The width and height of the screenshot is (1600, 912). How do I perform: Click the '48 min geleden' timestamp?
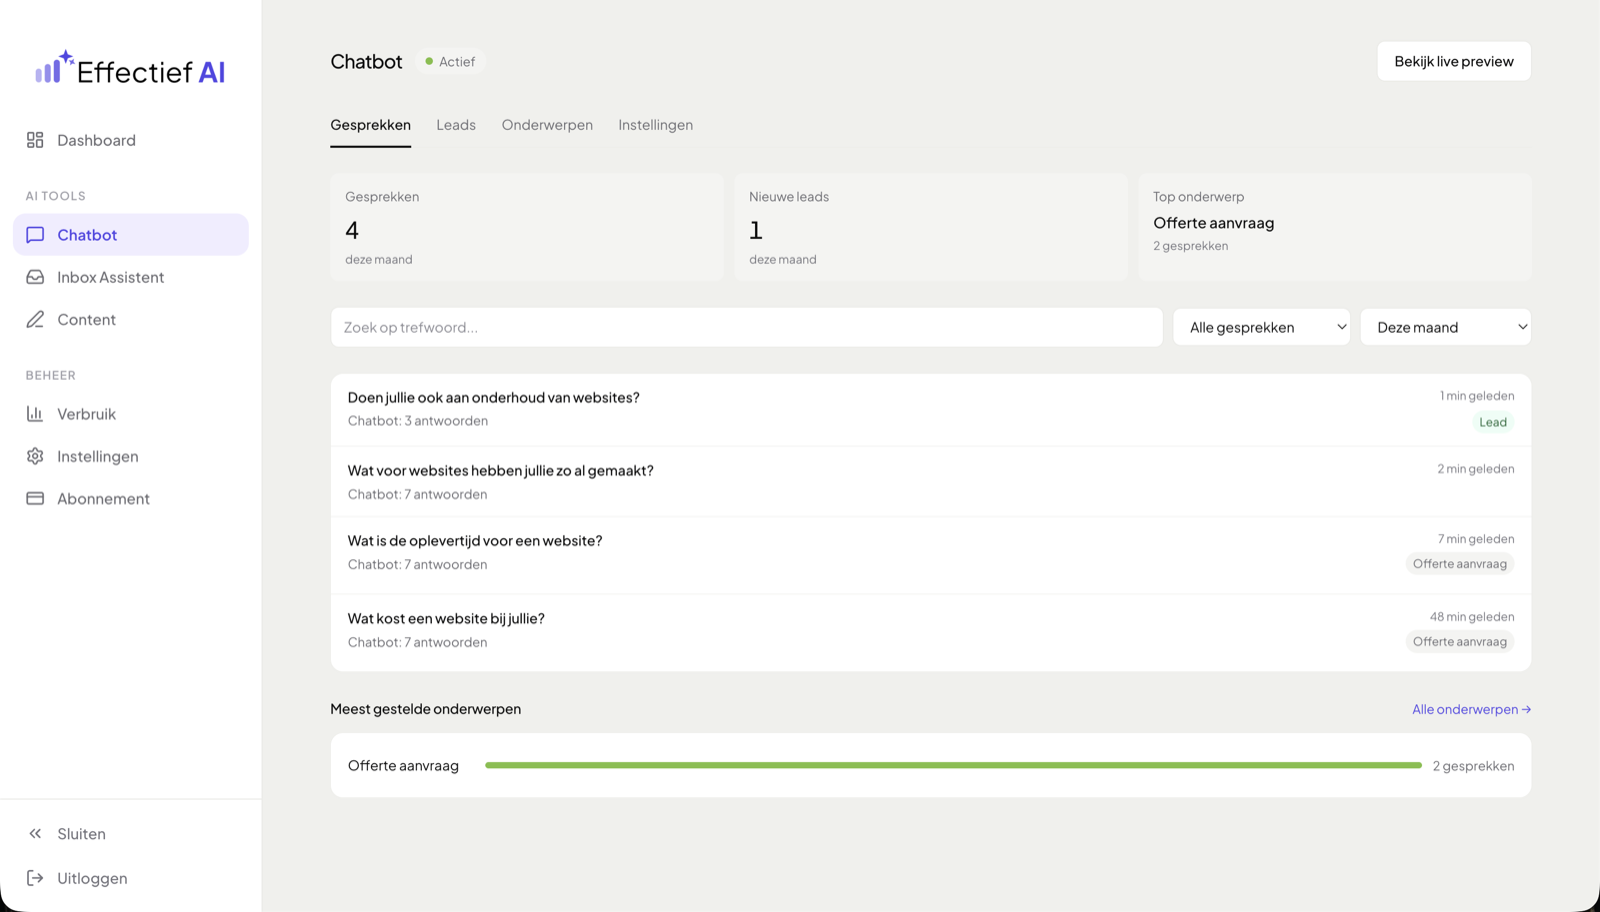click(x=1472, y=617)
